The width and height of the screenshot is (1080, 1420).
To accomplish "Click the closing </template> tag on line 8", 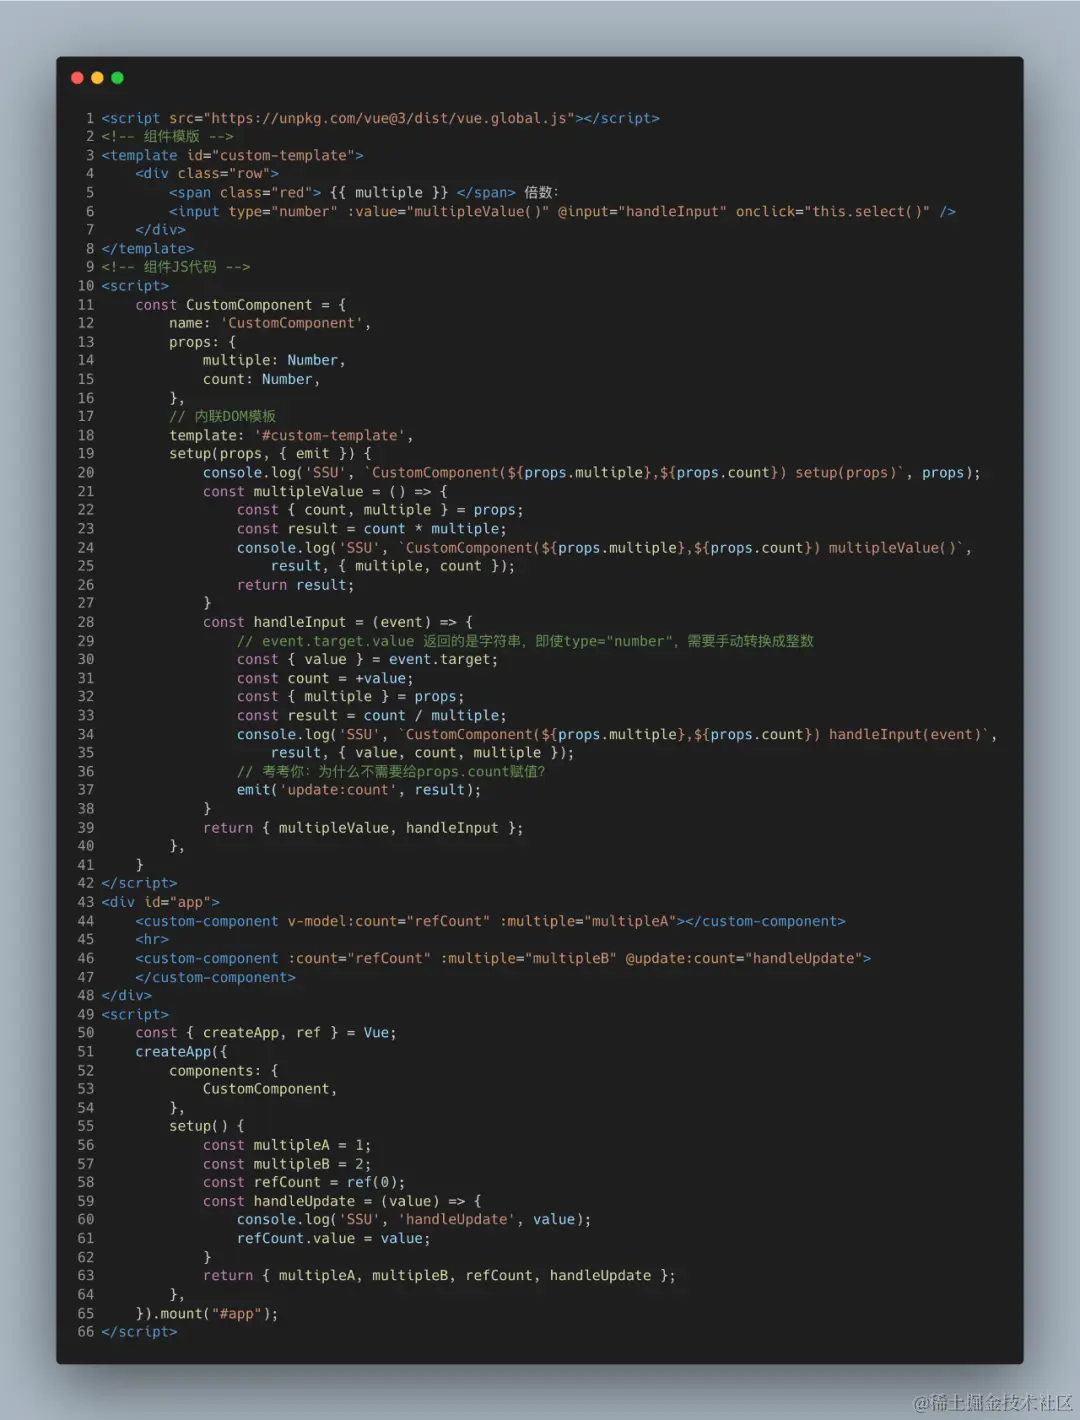I will [x=148, y=249].
